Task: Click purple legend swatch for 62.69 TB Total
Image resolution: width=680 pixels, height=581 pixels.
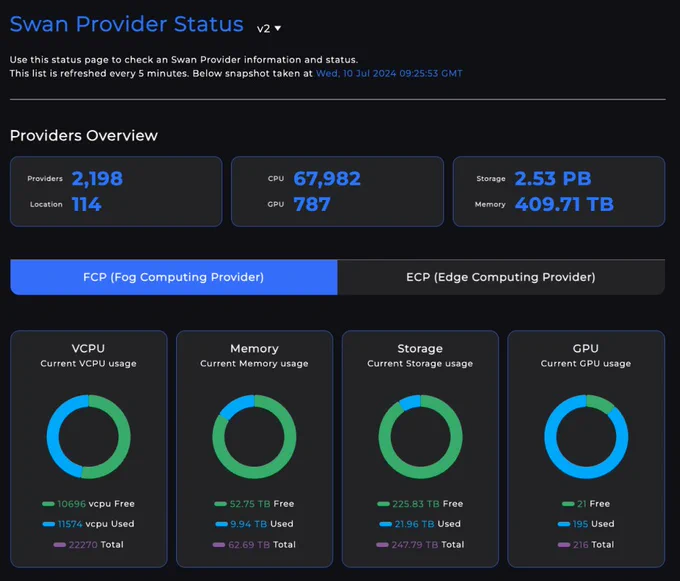Action: pyautogui.click(x=219, y=545)
